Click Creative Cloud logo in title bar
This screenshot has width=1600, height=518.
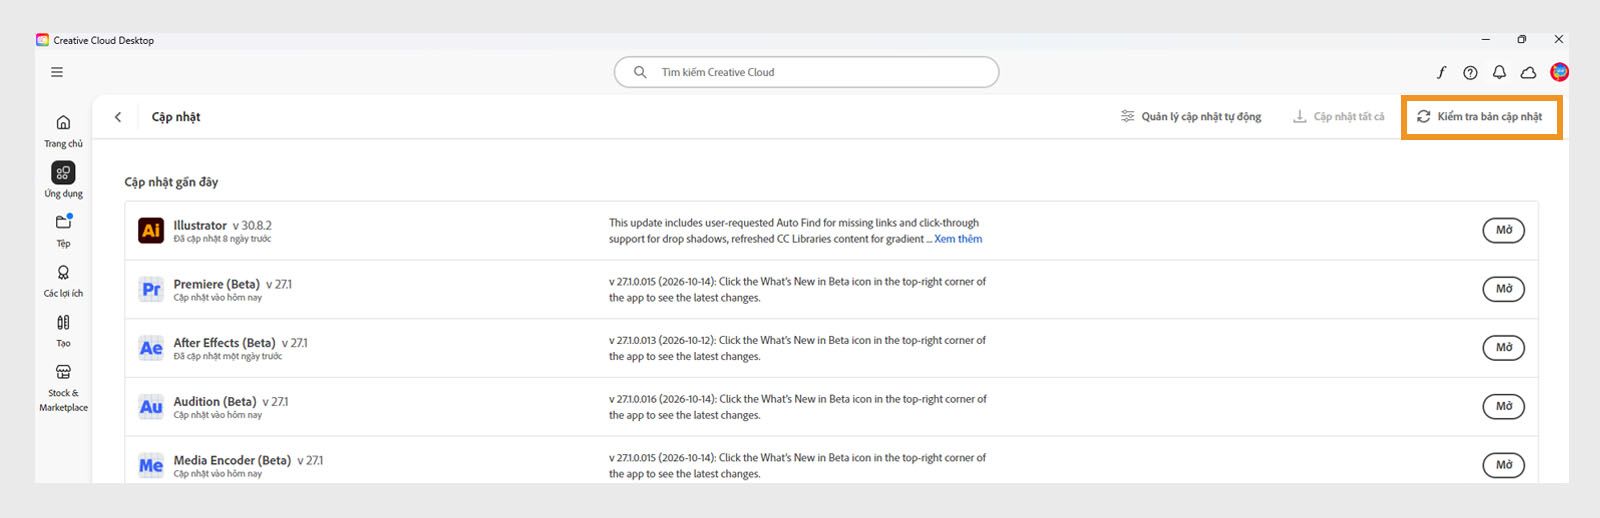(42, 40)
